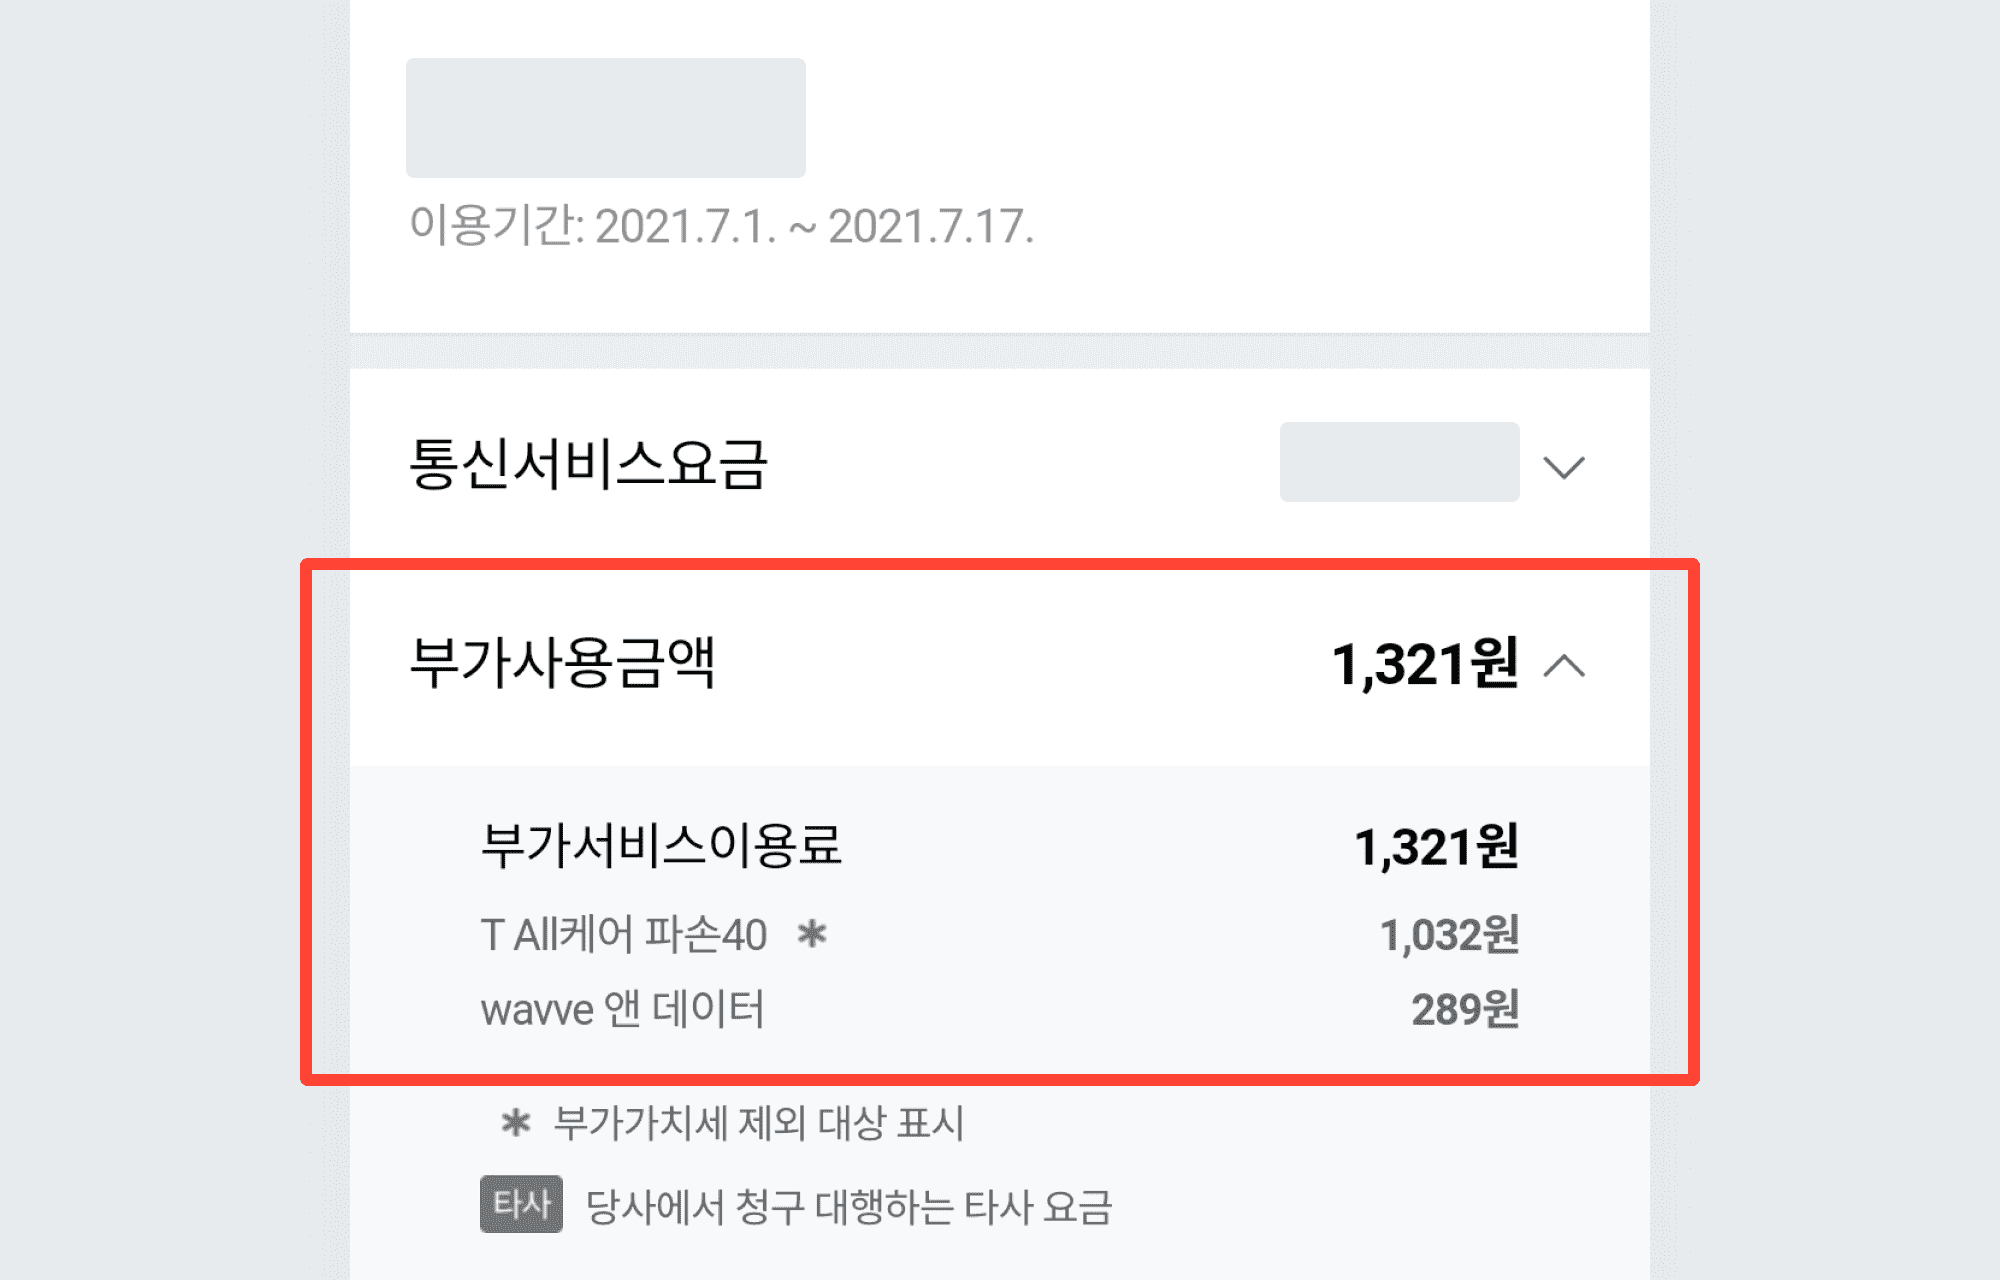The height and width of the screenshot is (1280, 2000).
Task: Select the 부가사용금액 total of 1,321원
Action: (1418, 660)
